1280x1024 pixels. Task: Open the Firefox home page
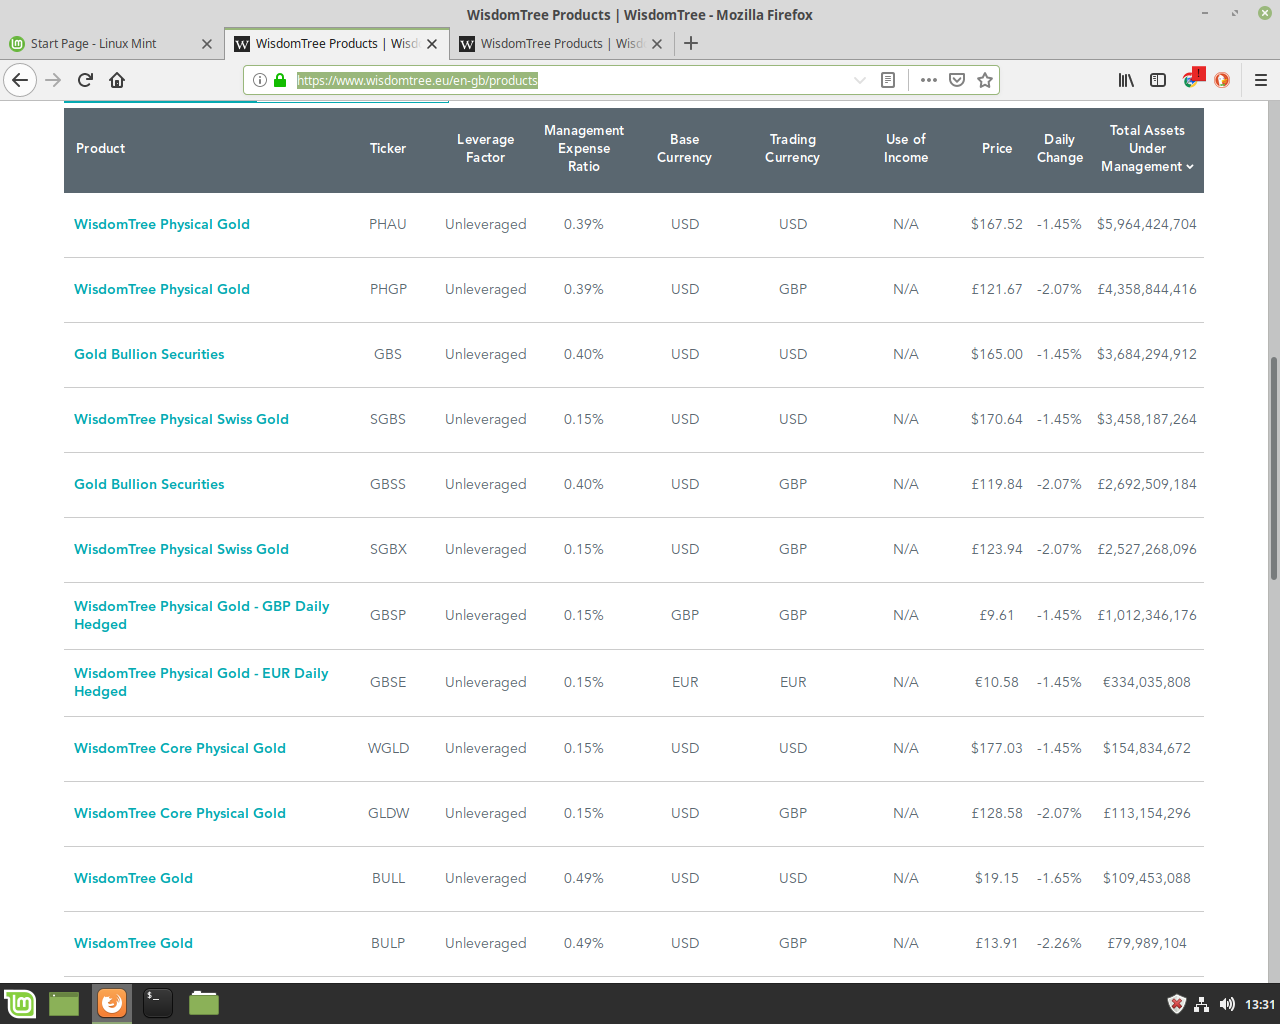tap(117, 80)
